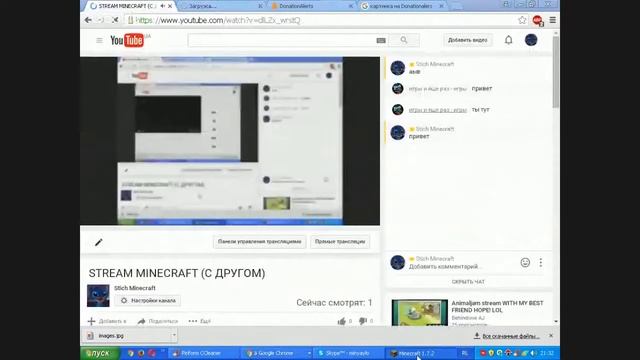Click Поделиться share button
Viewport: 640px width, 360px height.
[x=158, y=321]
